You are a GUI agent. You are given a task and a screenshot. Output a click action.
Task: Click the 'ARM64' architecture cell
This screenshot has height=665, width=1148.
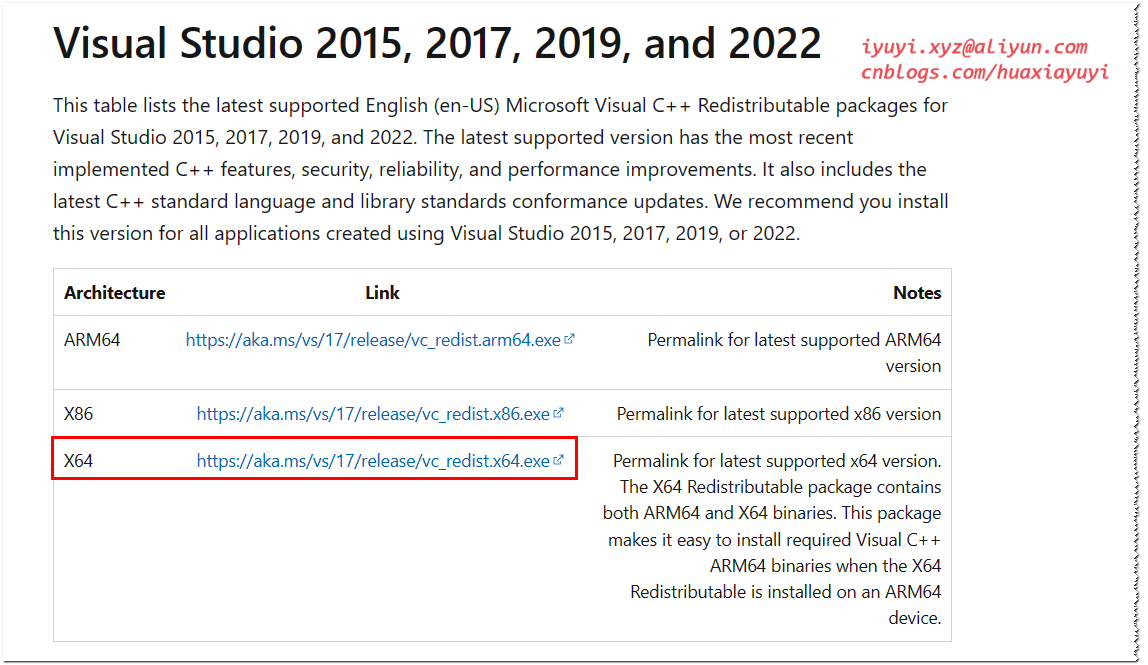coord(92,341)
